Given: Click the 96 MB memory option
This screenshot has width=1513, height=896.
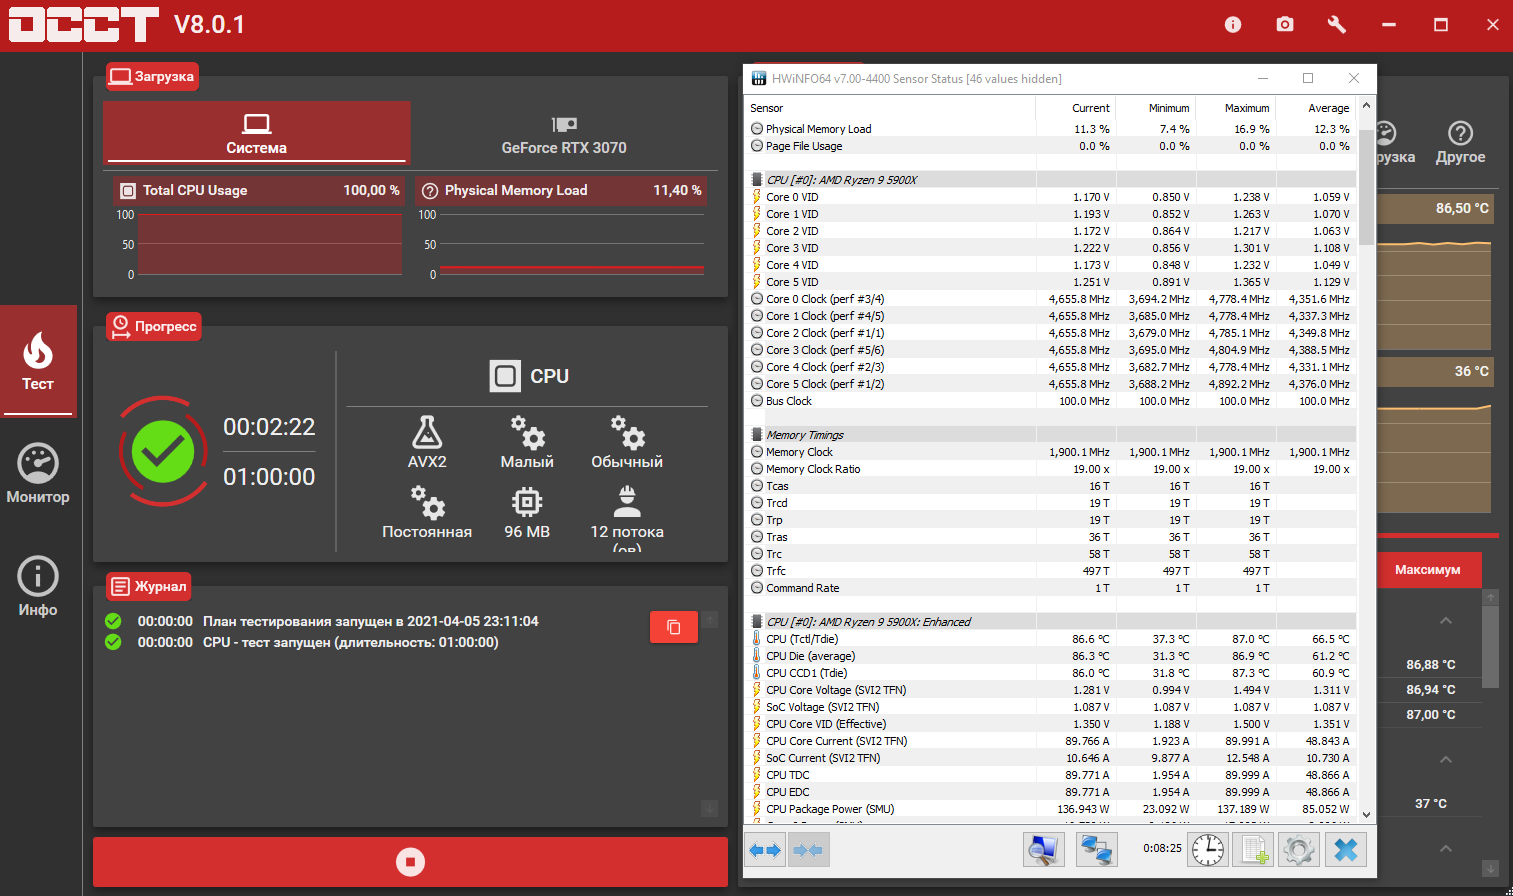Looking at the screenshot, I should [527, 512].
